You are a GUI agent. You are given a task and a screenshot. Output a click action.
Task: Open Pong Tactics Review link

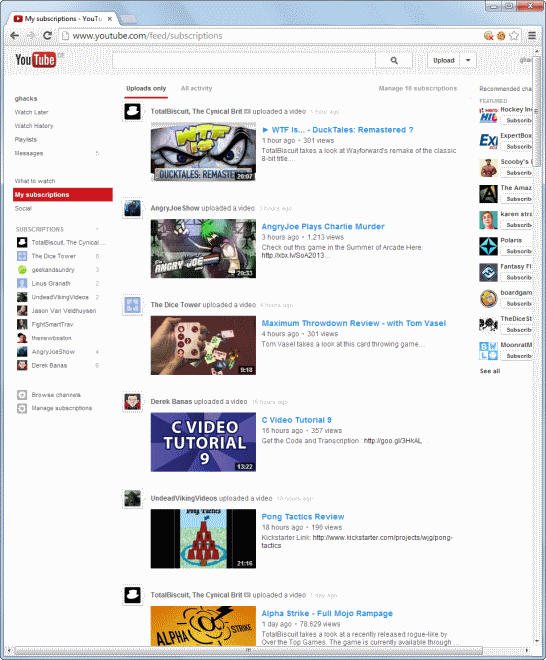pos(303,517)
